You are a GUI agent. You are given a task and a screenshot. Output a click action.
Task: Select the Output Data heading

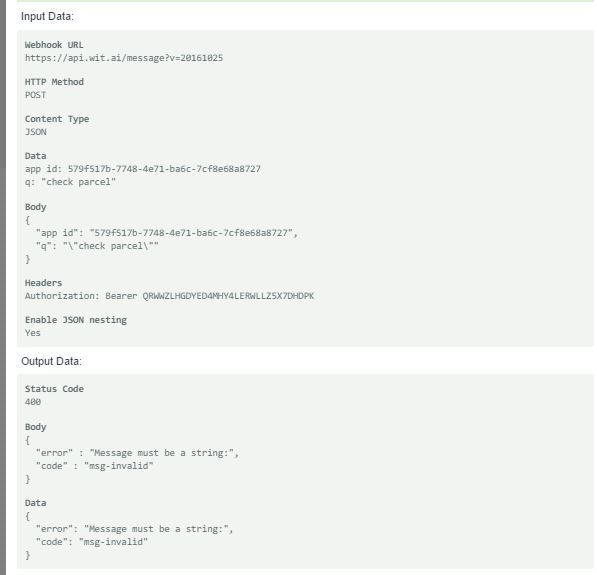pyautogui.click(x=51, y=361)
